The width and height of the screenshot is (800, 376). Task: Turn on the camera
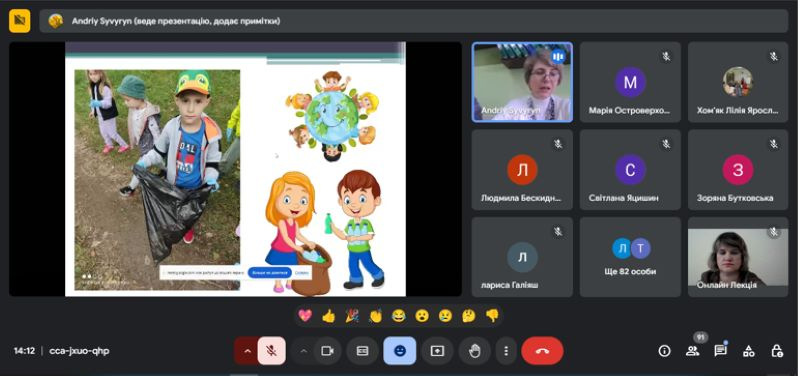[327, 350]
